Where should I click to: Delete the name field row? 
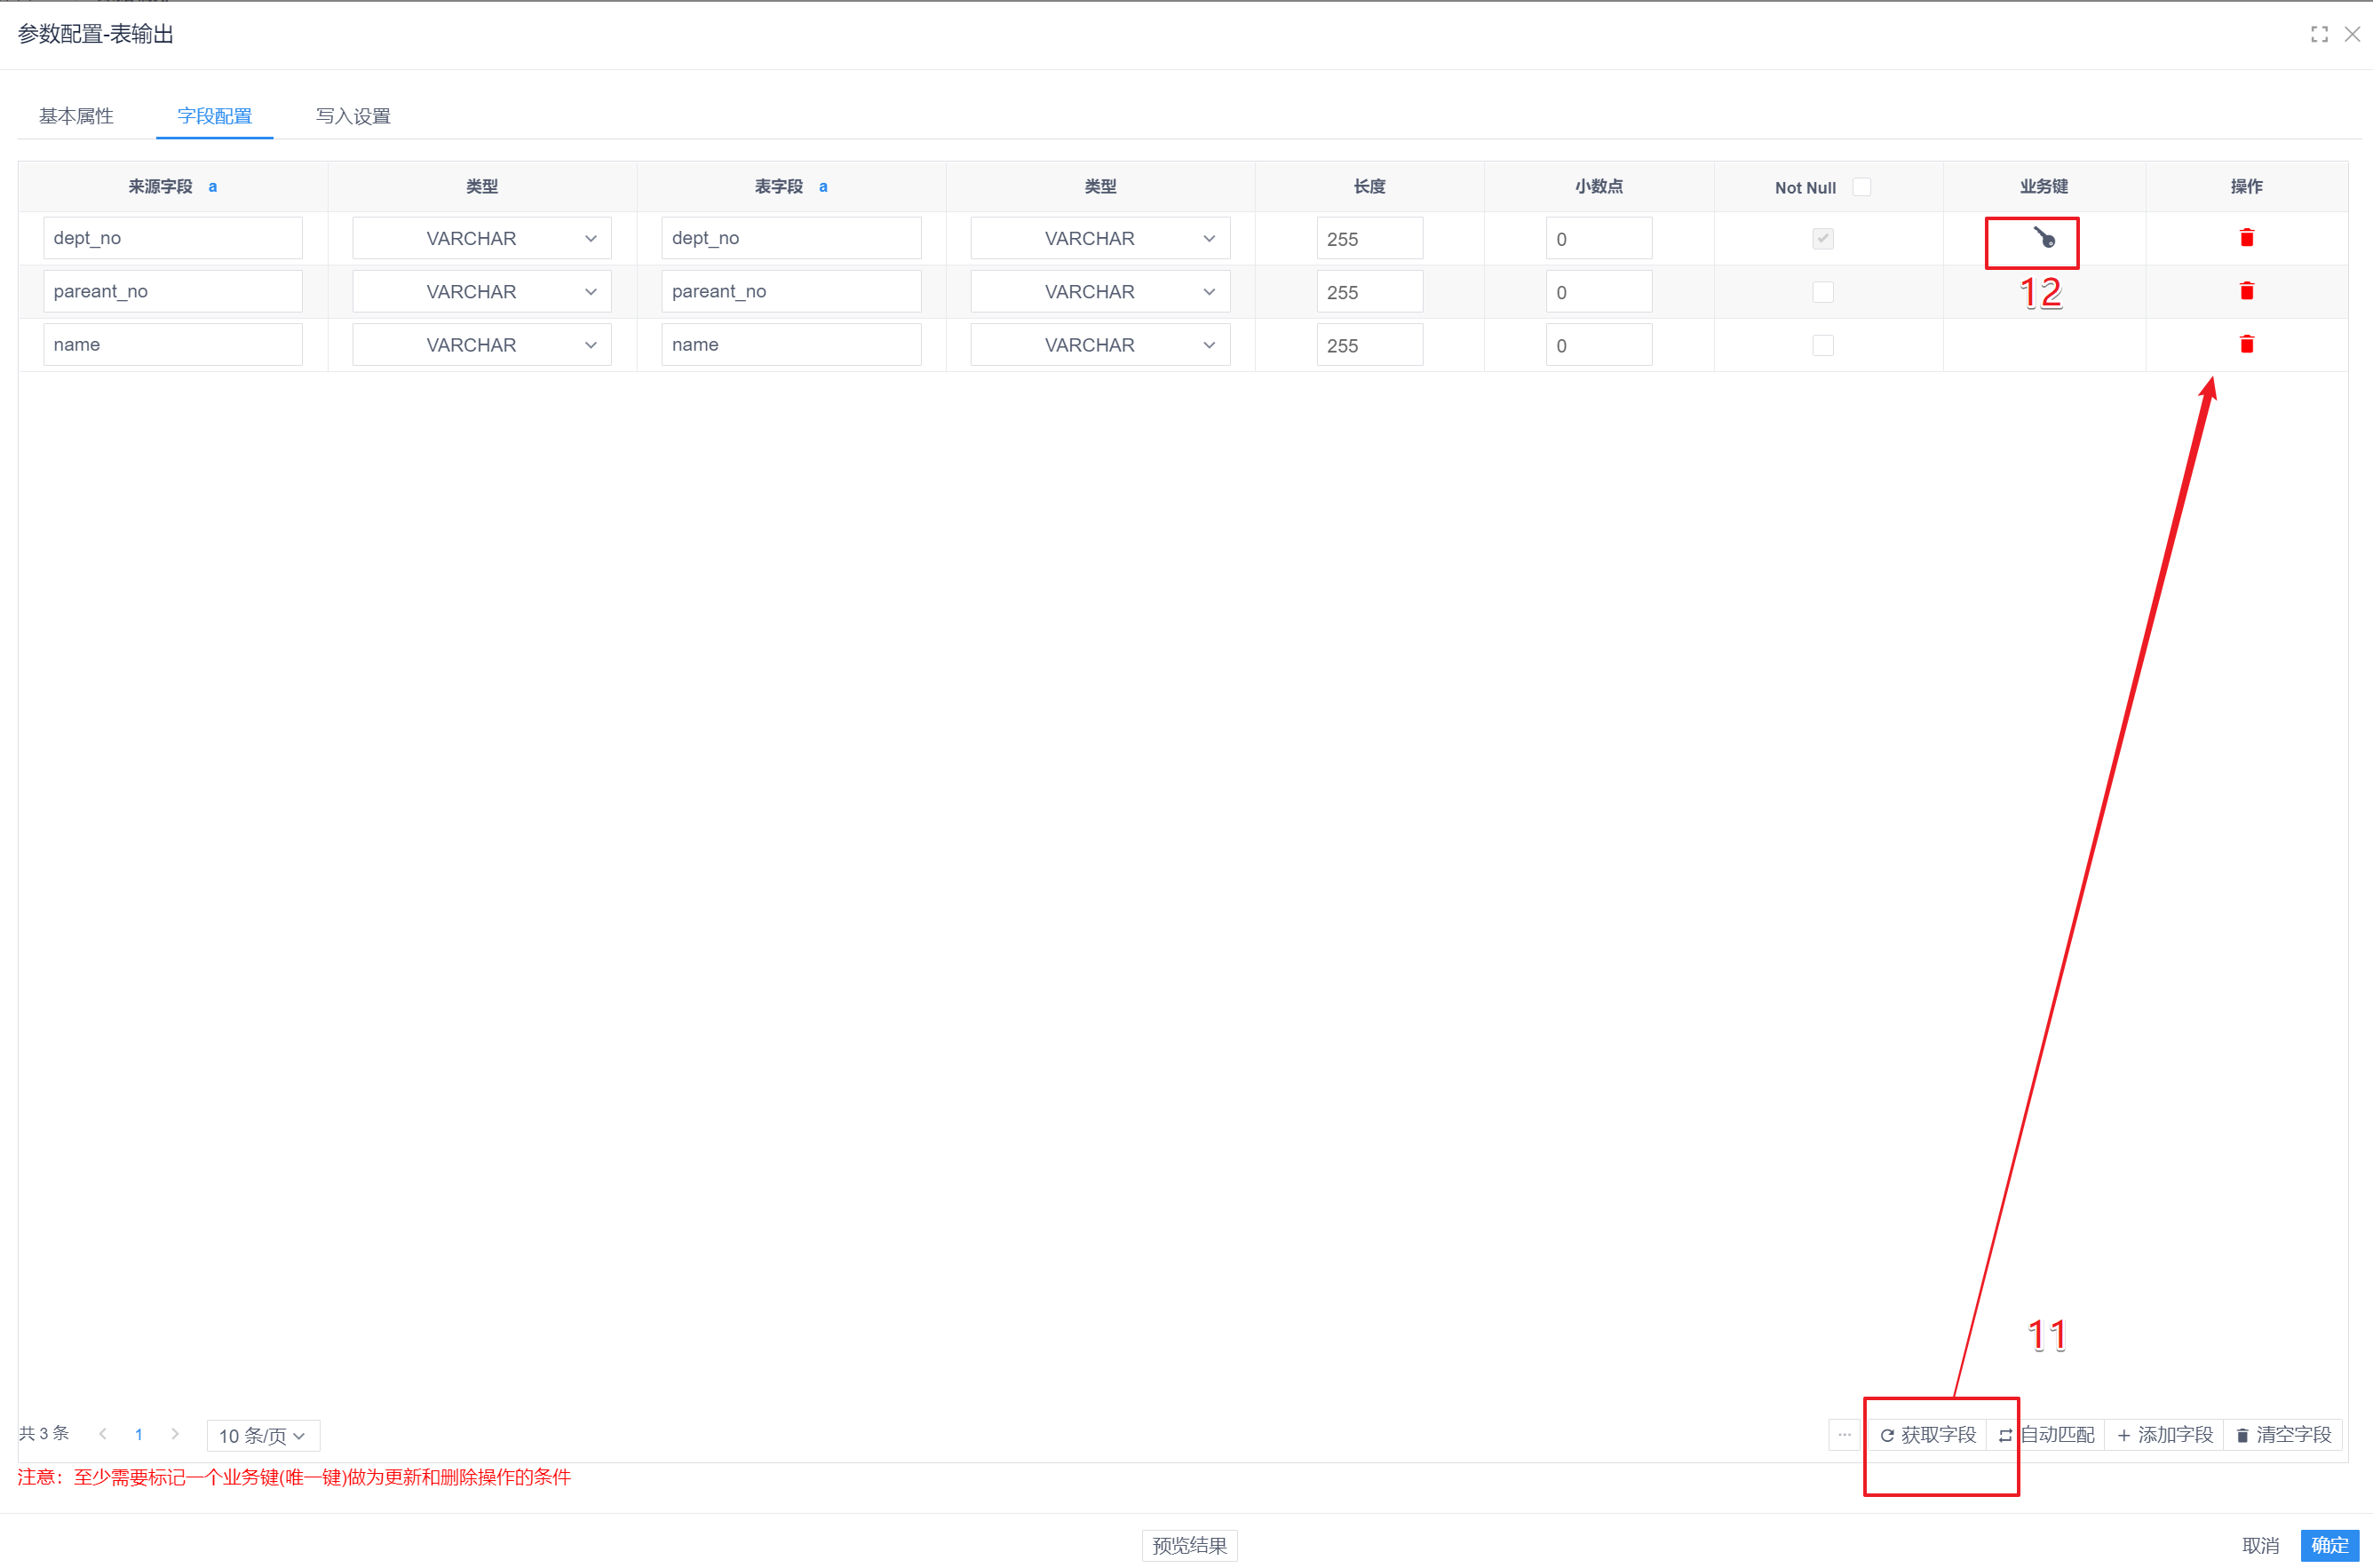click(x=2246, y=344)
